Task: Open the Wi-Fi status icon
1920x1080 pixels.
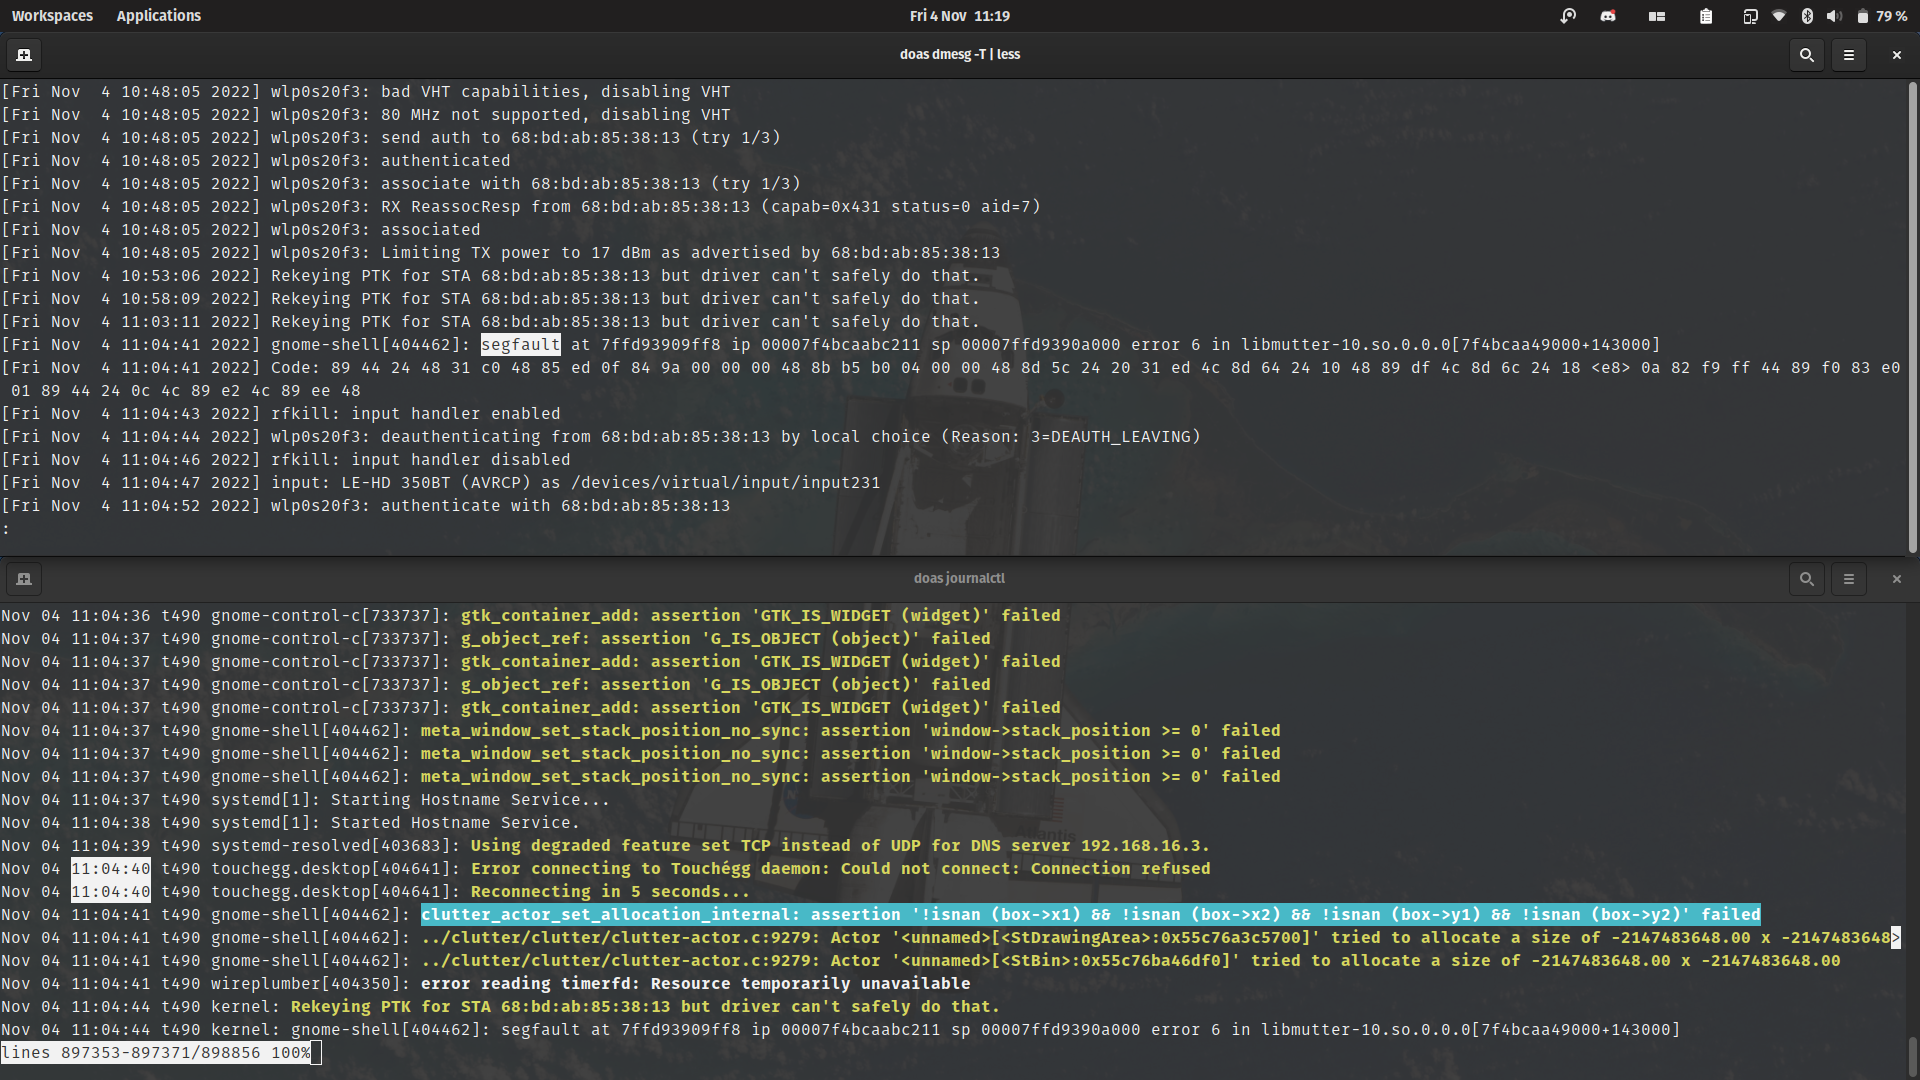Action: click(x=1779, y=16)
